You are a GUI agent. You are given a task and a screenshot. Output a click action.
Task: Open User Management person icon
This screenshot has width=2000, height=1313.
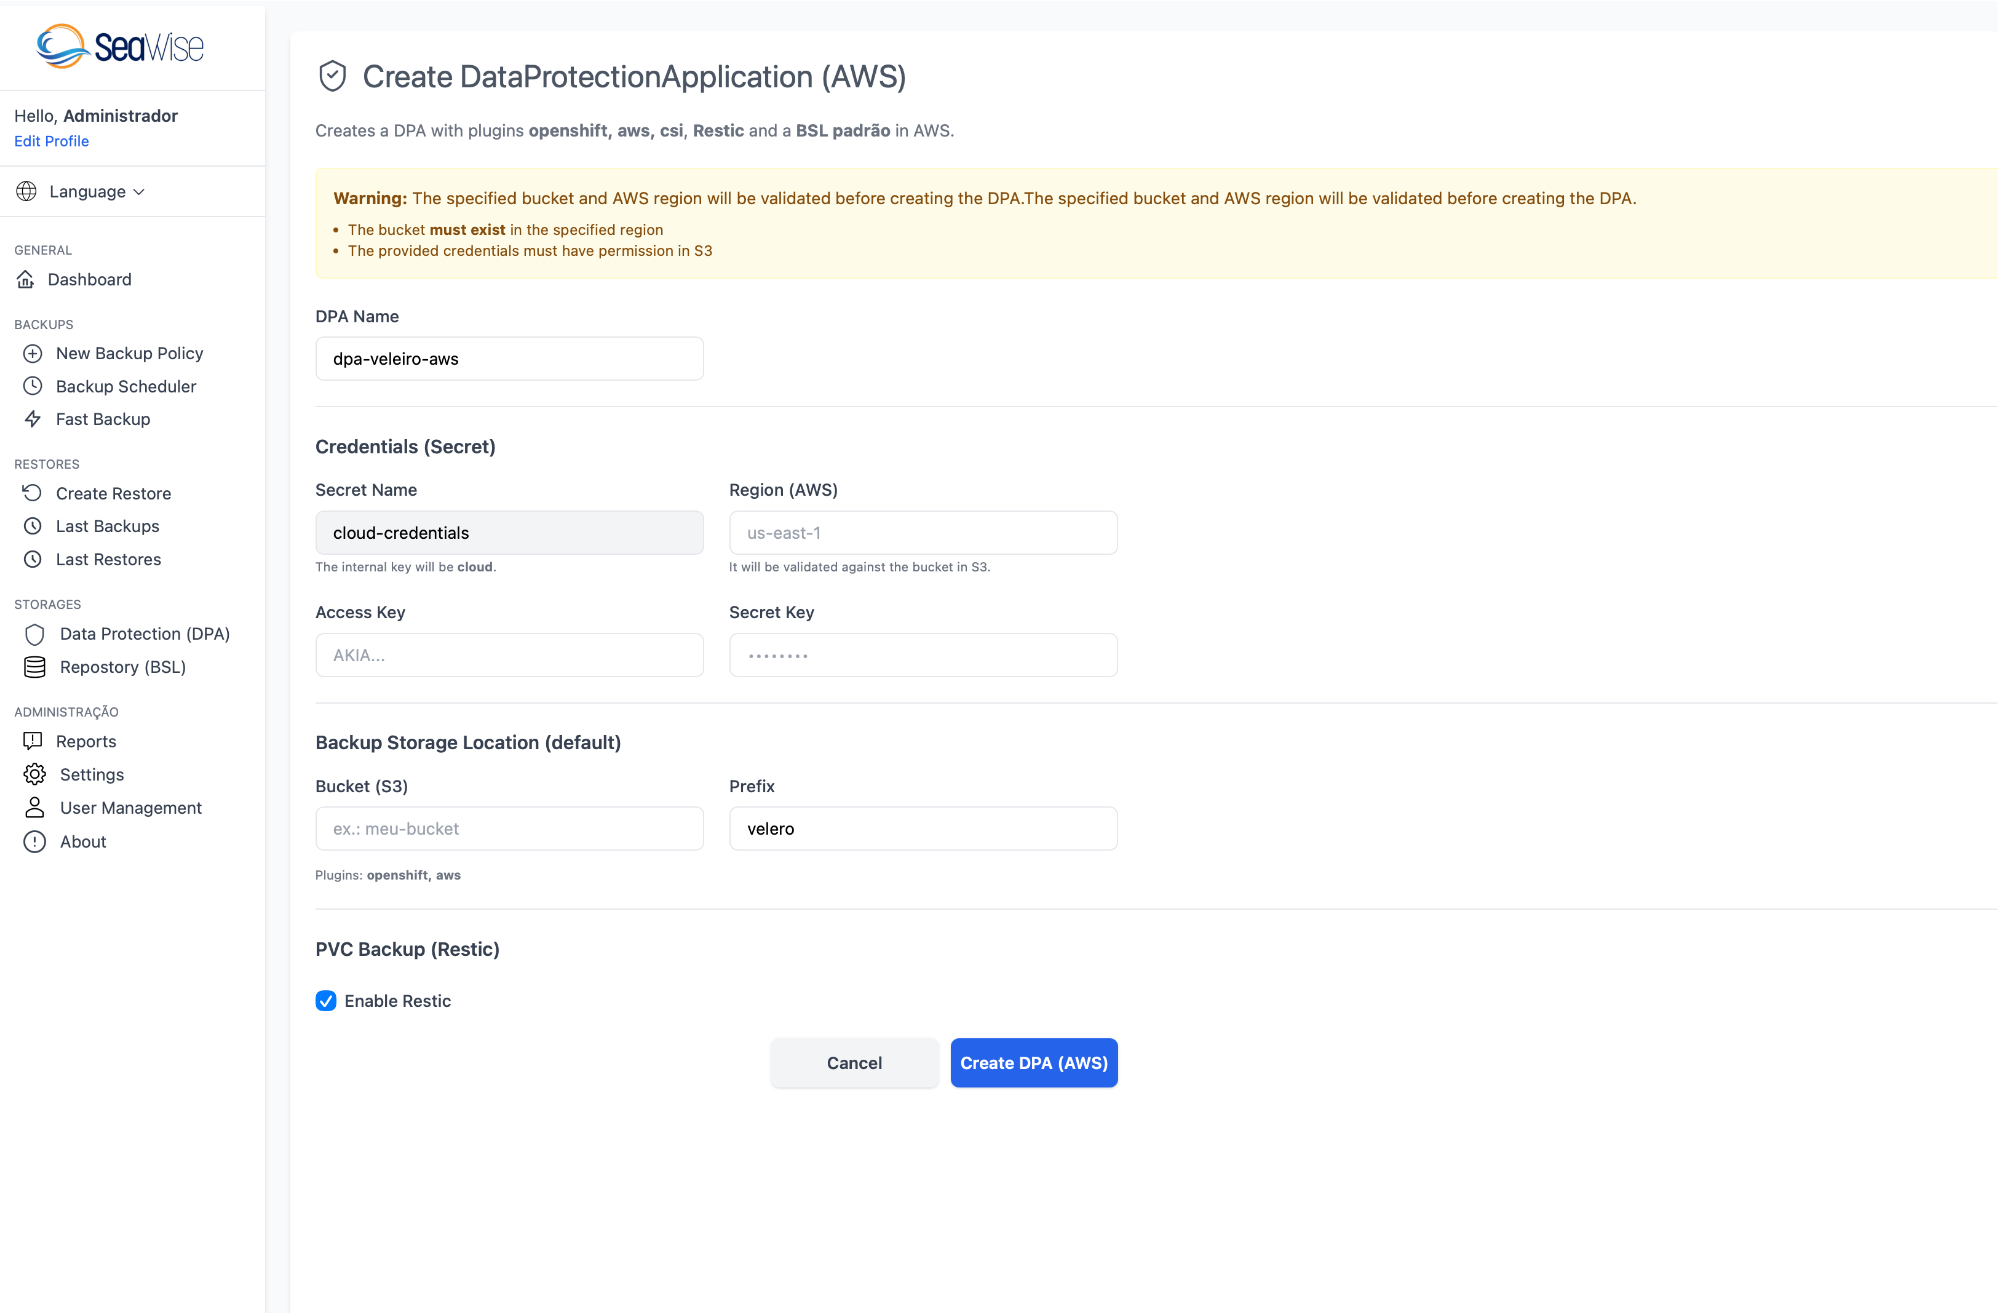(x=33, y=808)
